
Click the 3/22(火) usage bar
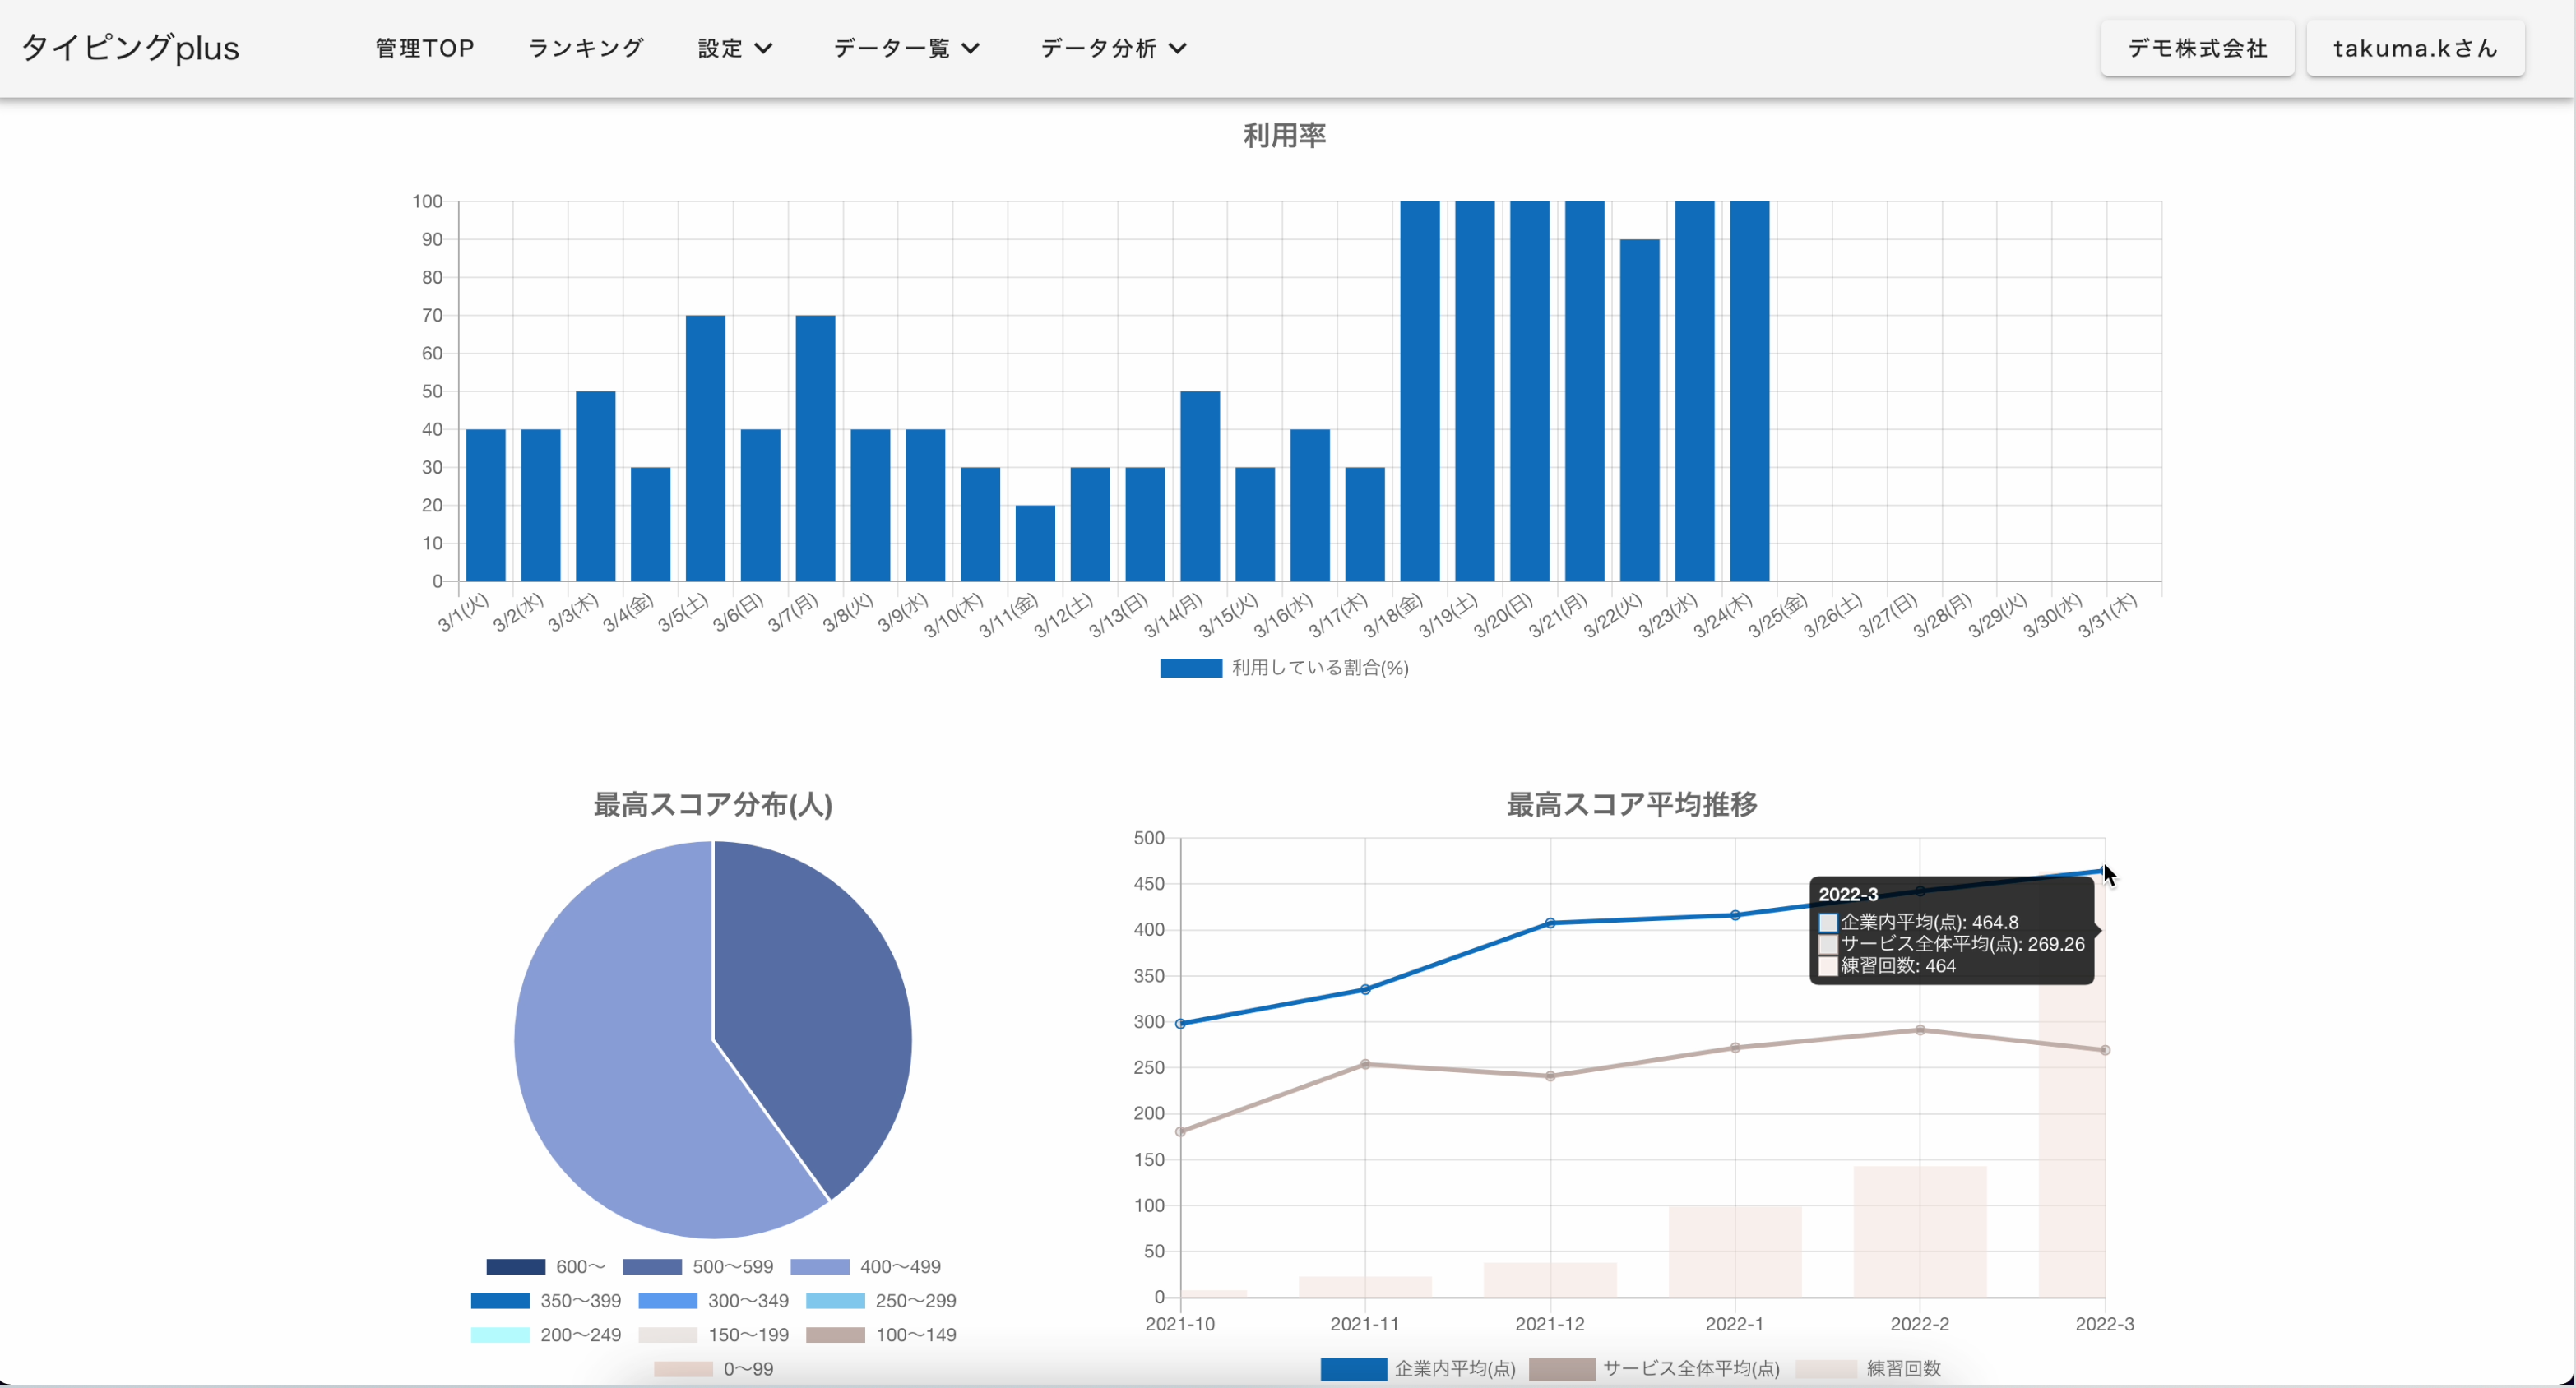point(1639,410)
